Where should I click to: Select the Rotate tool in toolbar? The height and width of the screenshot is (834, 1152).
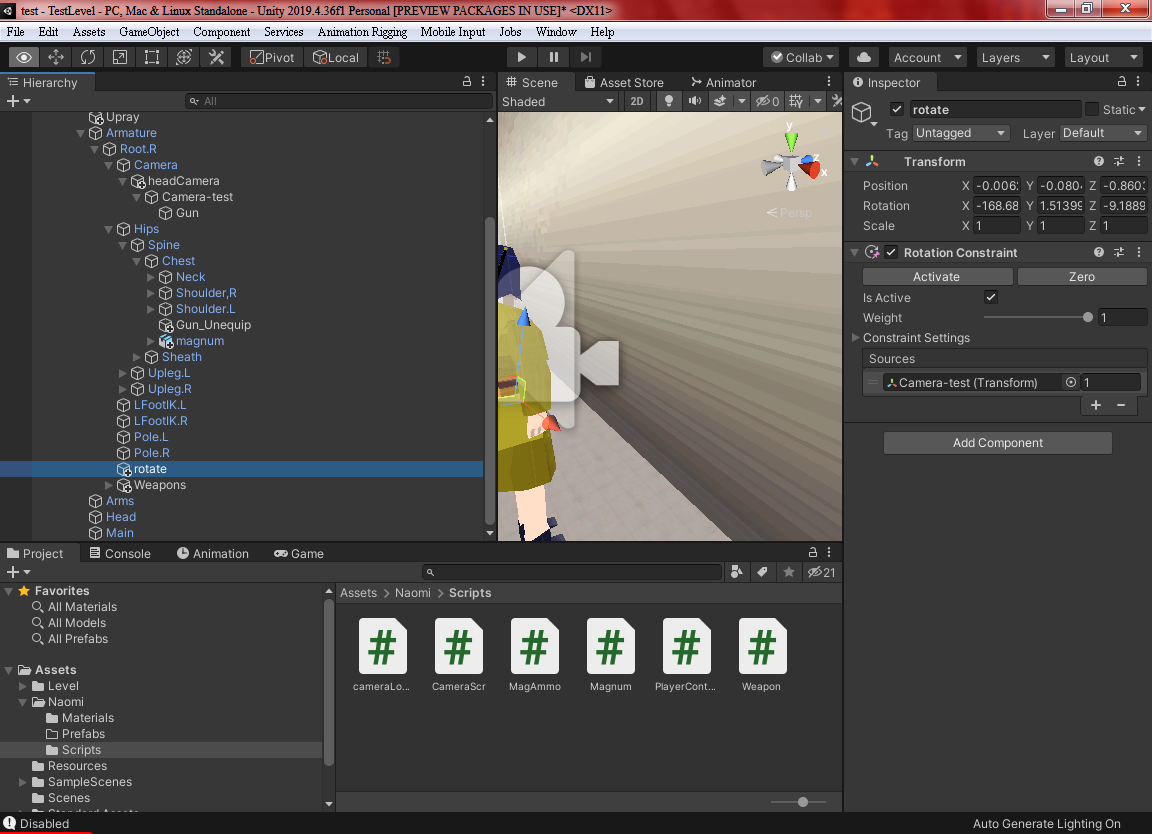pyautogui.click(x=88, y=57)
